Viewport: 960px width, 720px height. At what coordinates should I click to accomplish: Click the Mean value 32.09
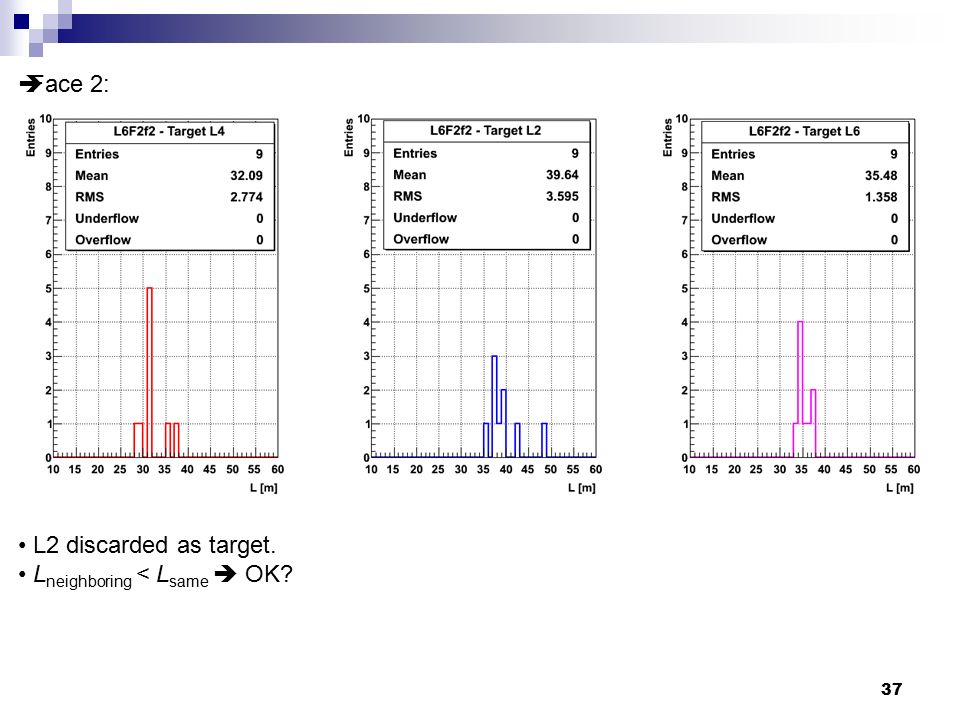pyautogui.click(x=246, y=176)
